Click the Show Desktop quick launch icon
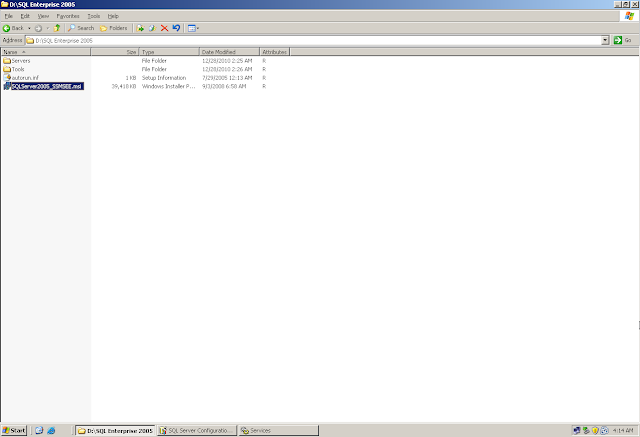Screen dimensions: 640x437 (39, 430)
